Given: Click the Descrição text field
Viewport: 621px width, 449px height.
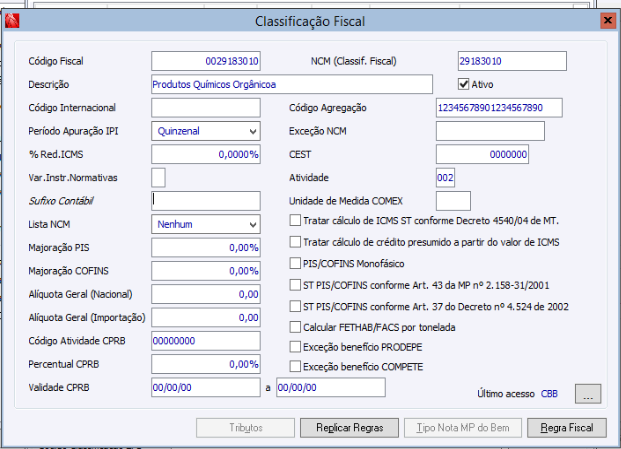Looking at the screenshot, I should point(291,84).
